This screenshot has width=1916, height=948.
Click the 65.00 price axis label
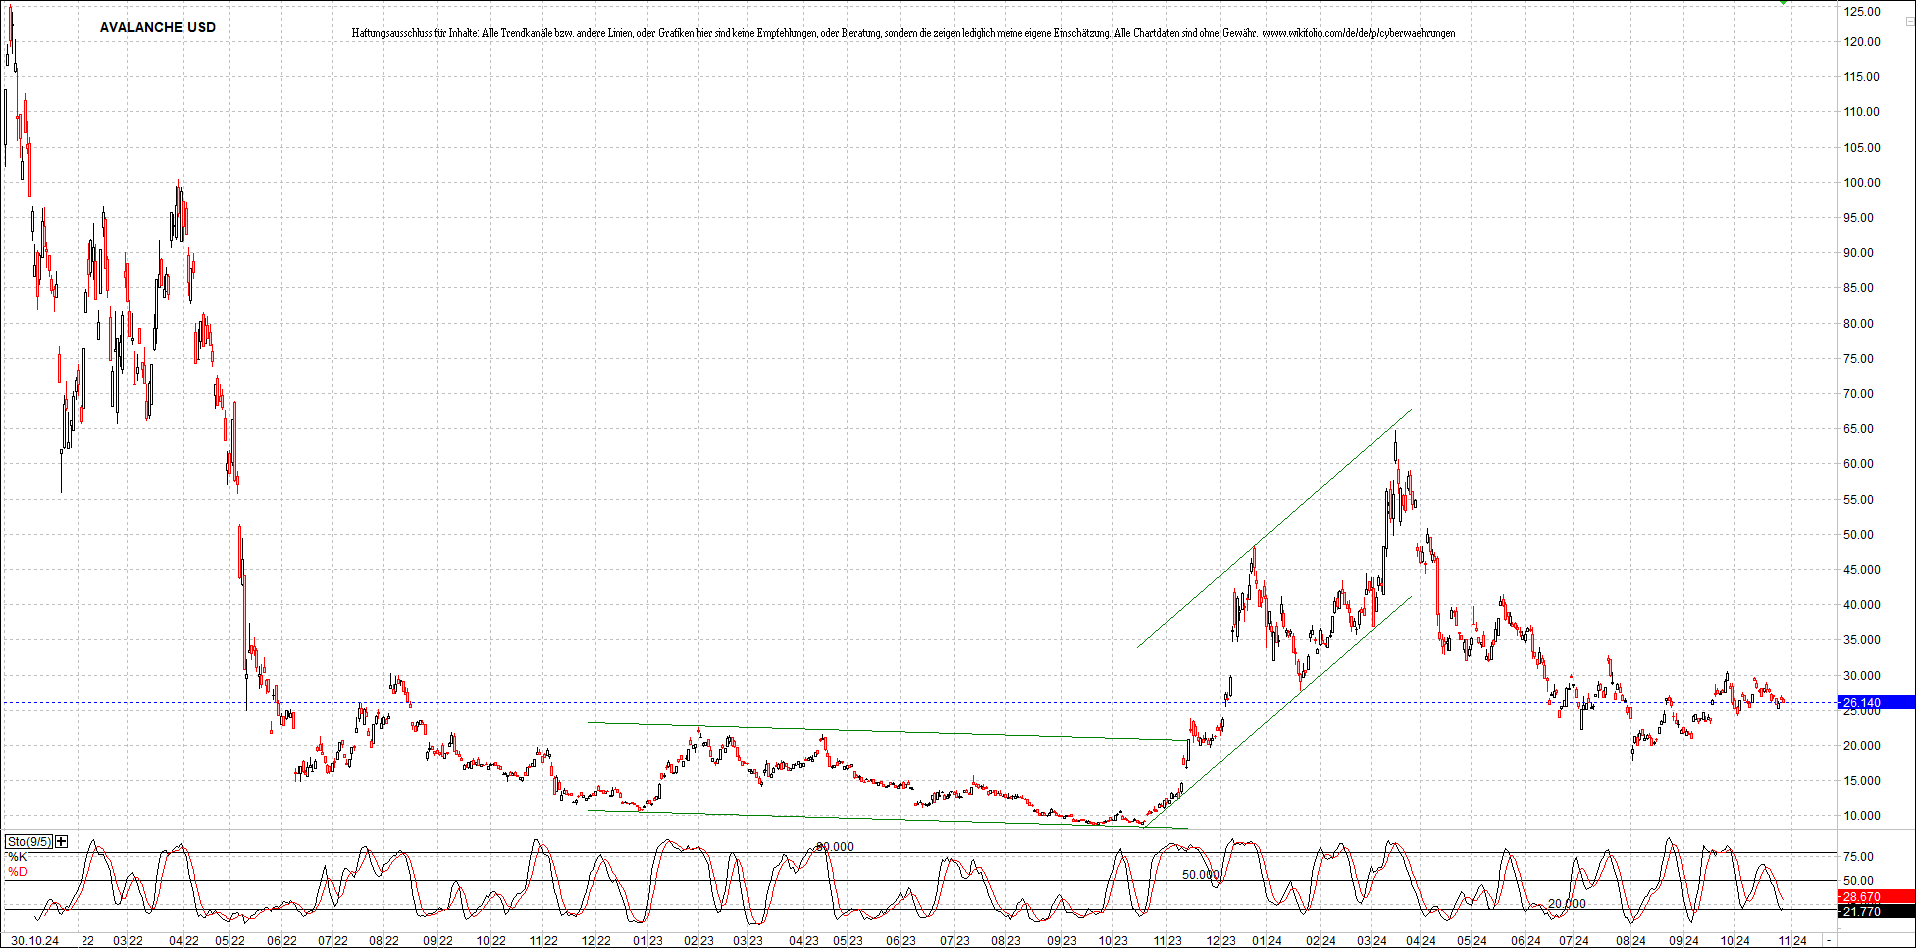[x=1858, y=429]
